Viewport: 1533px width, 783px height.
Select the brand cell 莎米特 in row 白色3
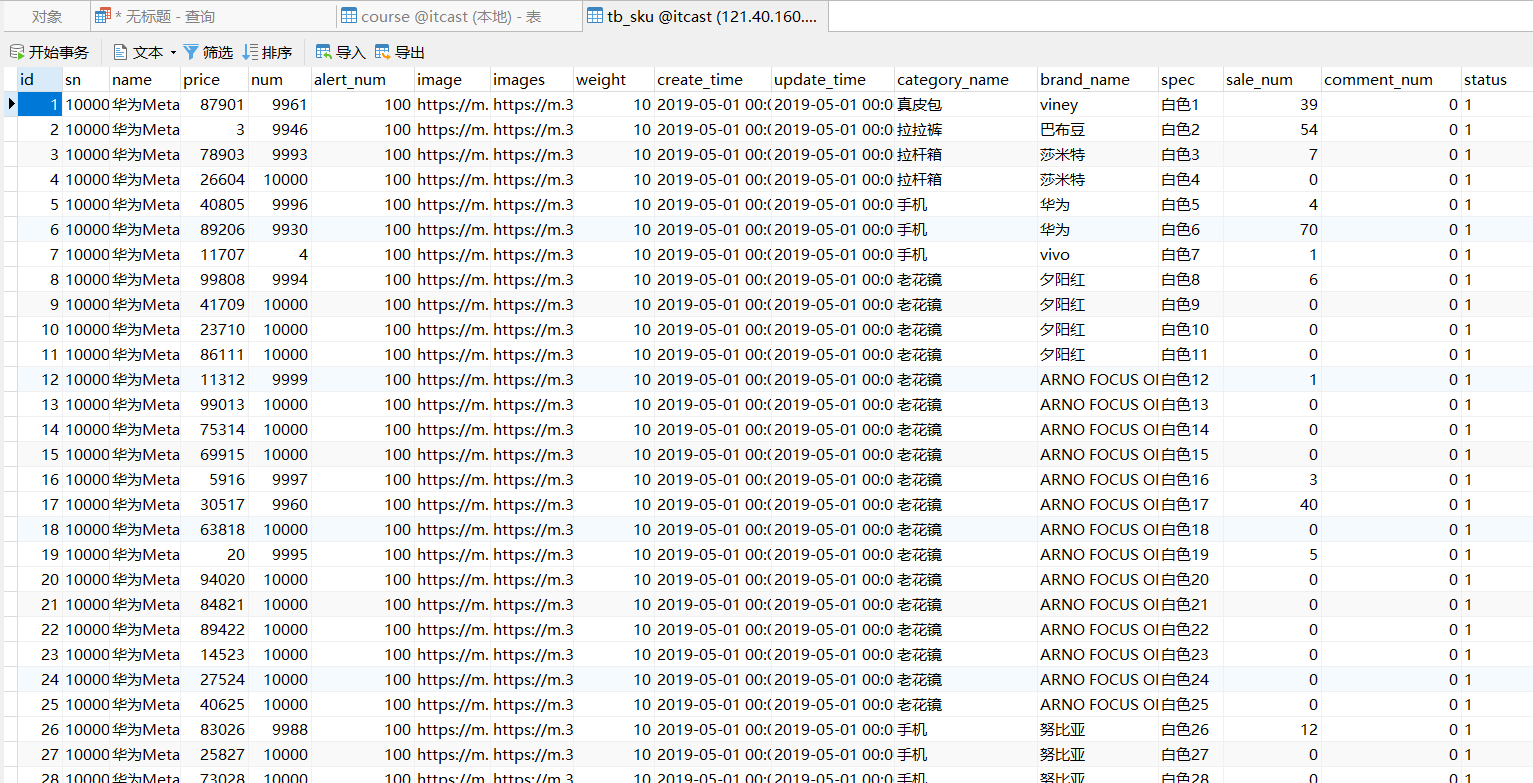click(x=1098, y=154)
